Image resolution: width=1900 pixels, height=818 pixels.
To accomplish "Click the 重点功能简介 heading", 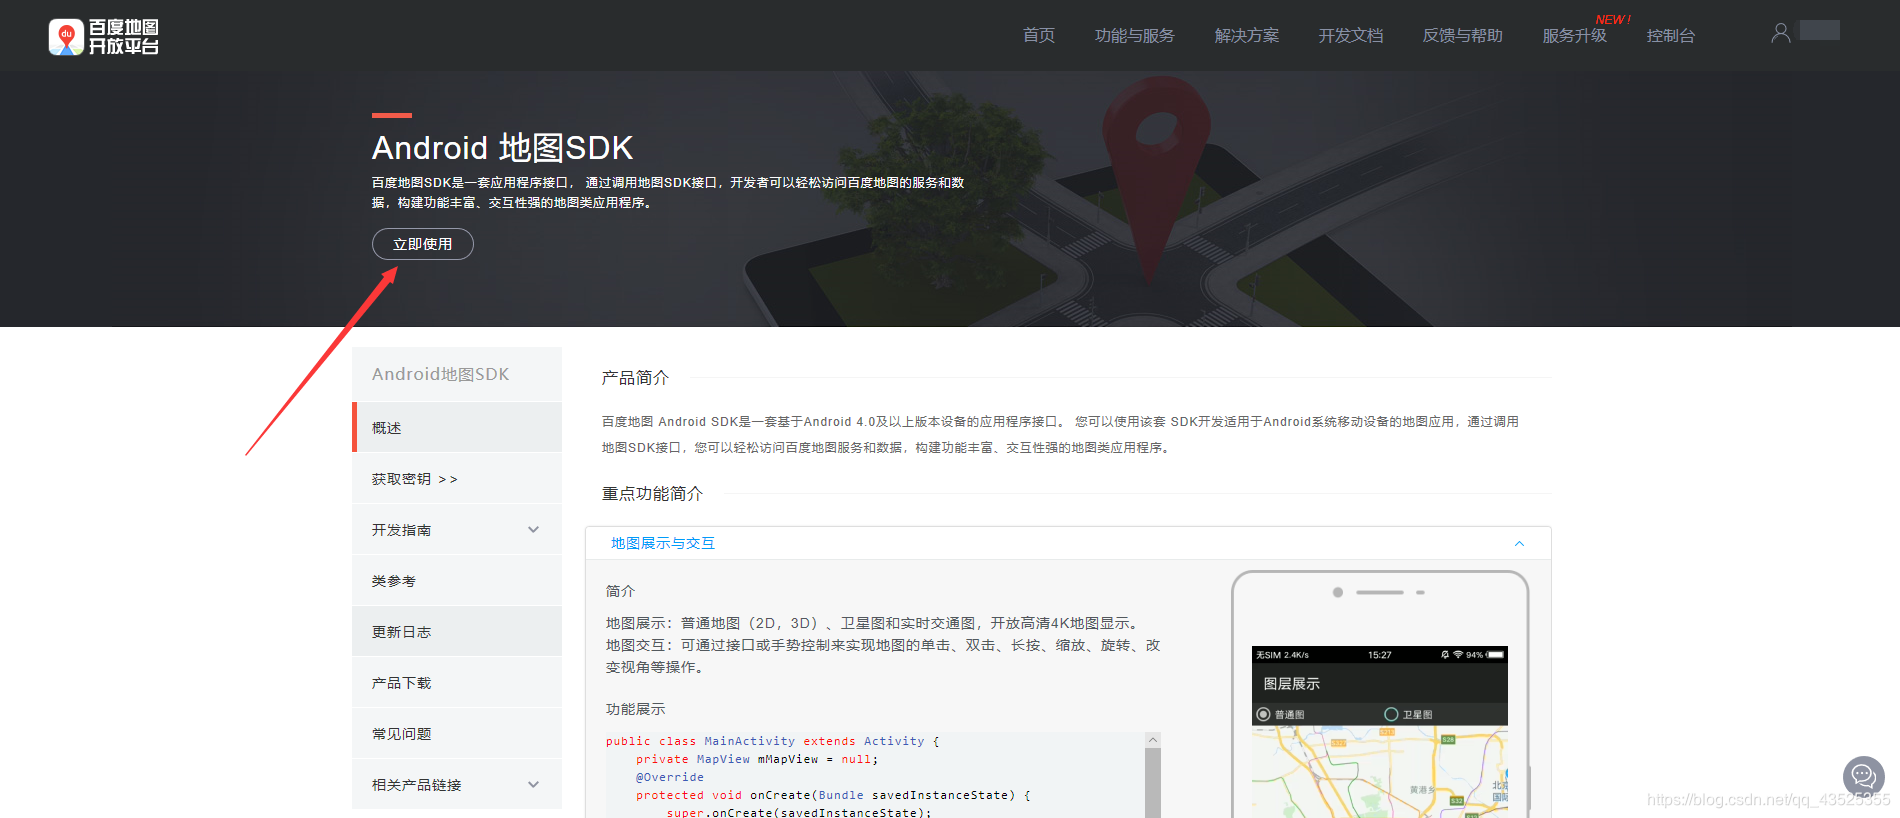I will 652,494.
